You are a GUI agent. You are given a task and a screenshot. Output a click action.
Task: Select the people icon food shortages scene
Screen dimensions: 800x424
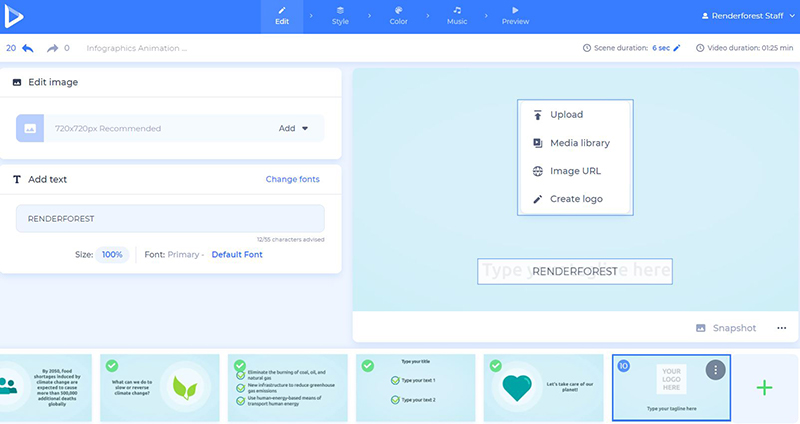[46, 388]
